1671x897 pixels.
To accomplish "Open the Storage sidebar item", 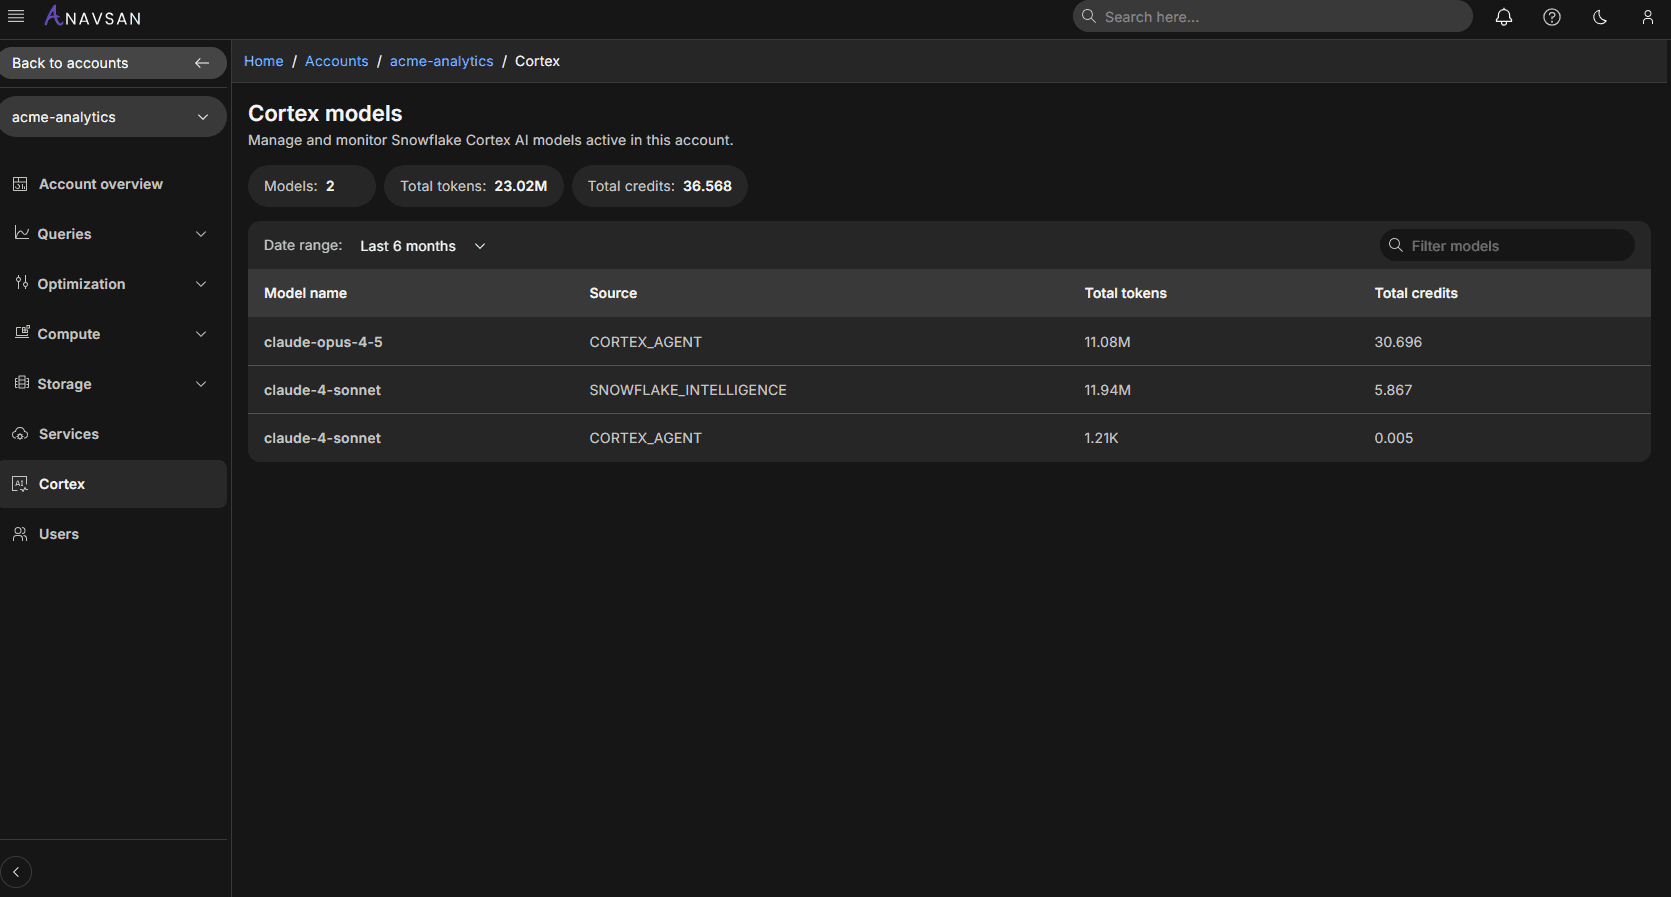I will (x=113, y=384).
